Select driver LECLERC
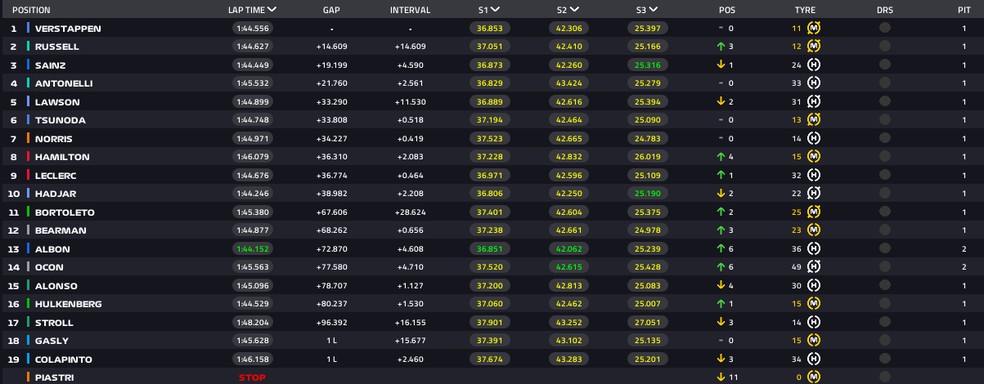Image resolution: width=984 pixels, height=384 pixels. [x=55, y=176]
